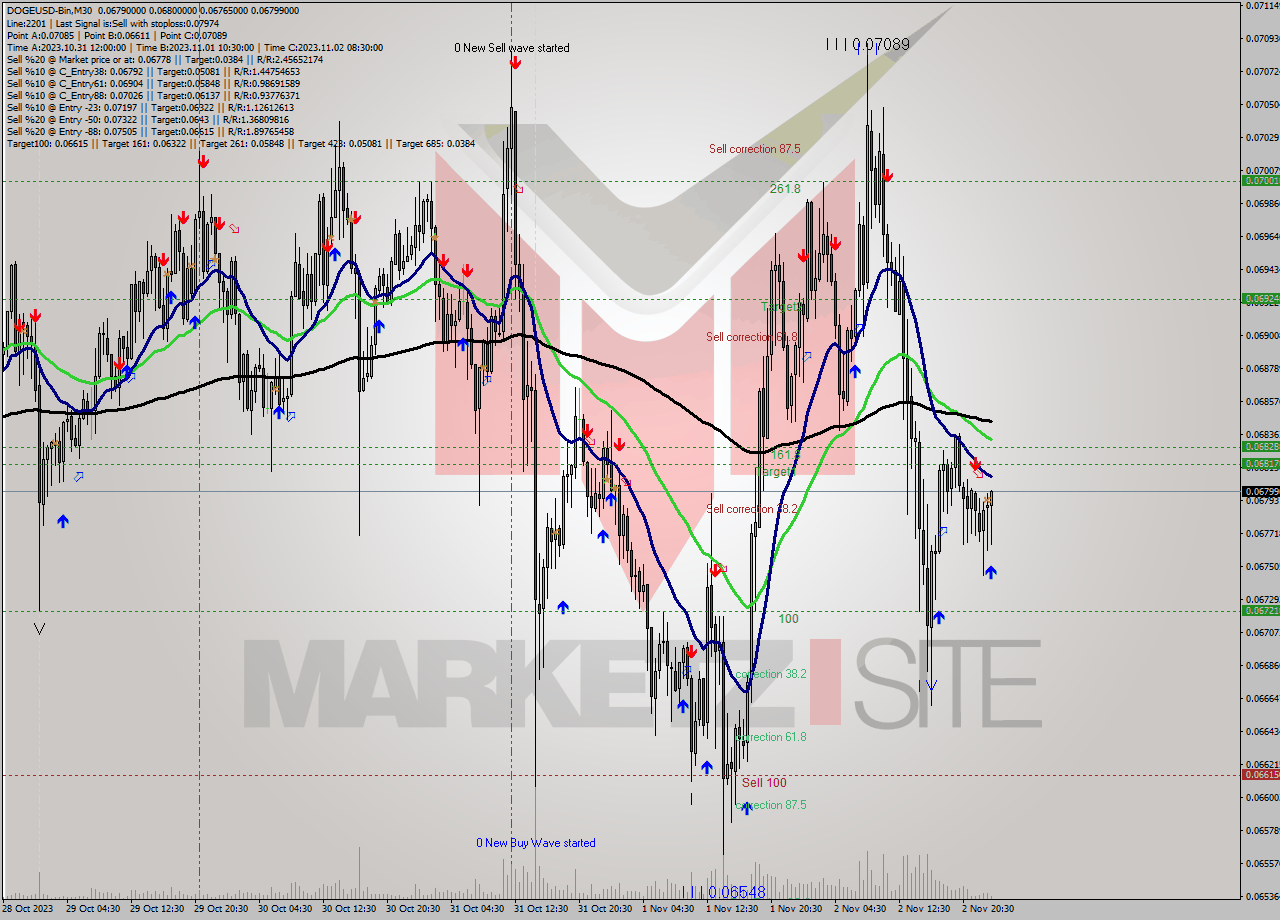Screen dimensions: 1280x920
Task: Click the '2 Nov 20:30' time label
Action: 988,908
